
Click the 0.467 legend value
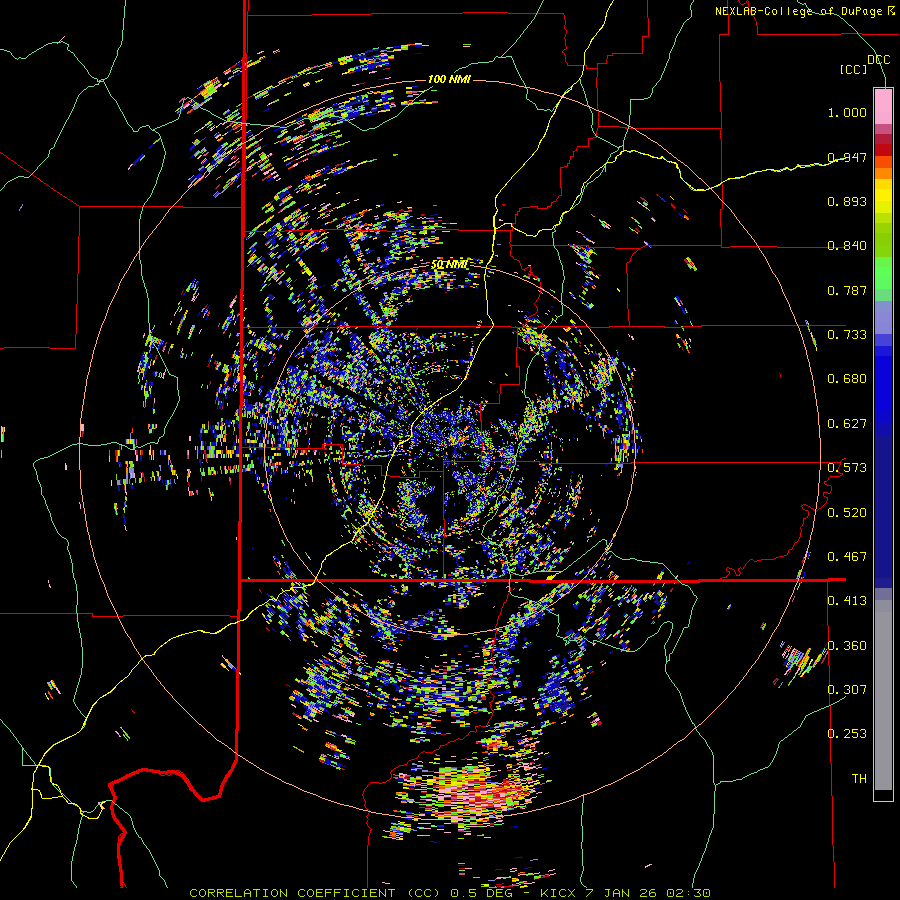click(847, 557)
